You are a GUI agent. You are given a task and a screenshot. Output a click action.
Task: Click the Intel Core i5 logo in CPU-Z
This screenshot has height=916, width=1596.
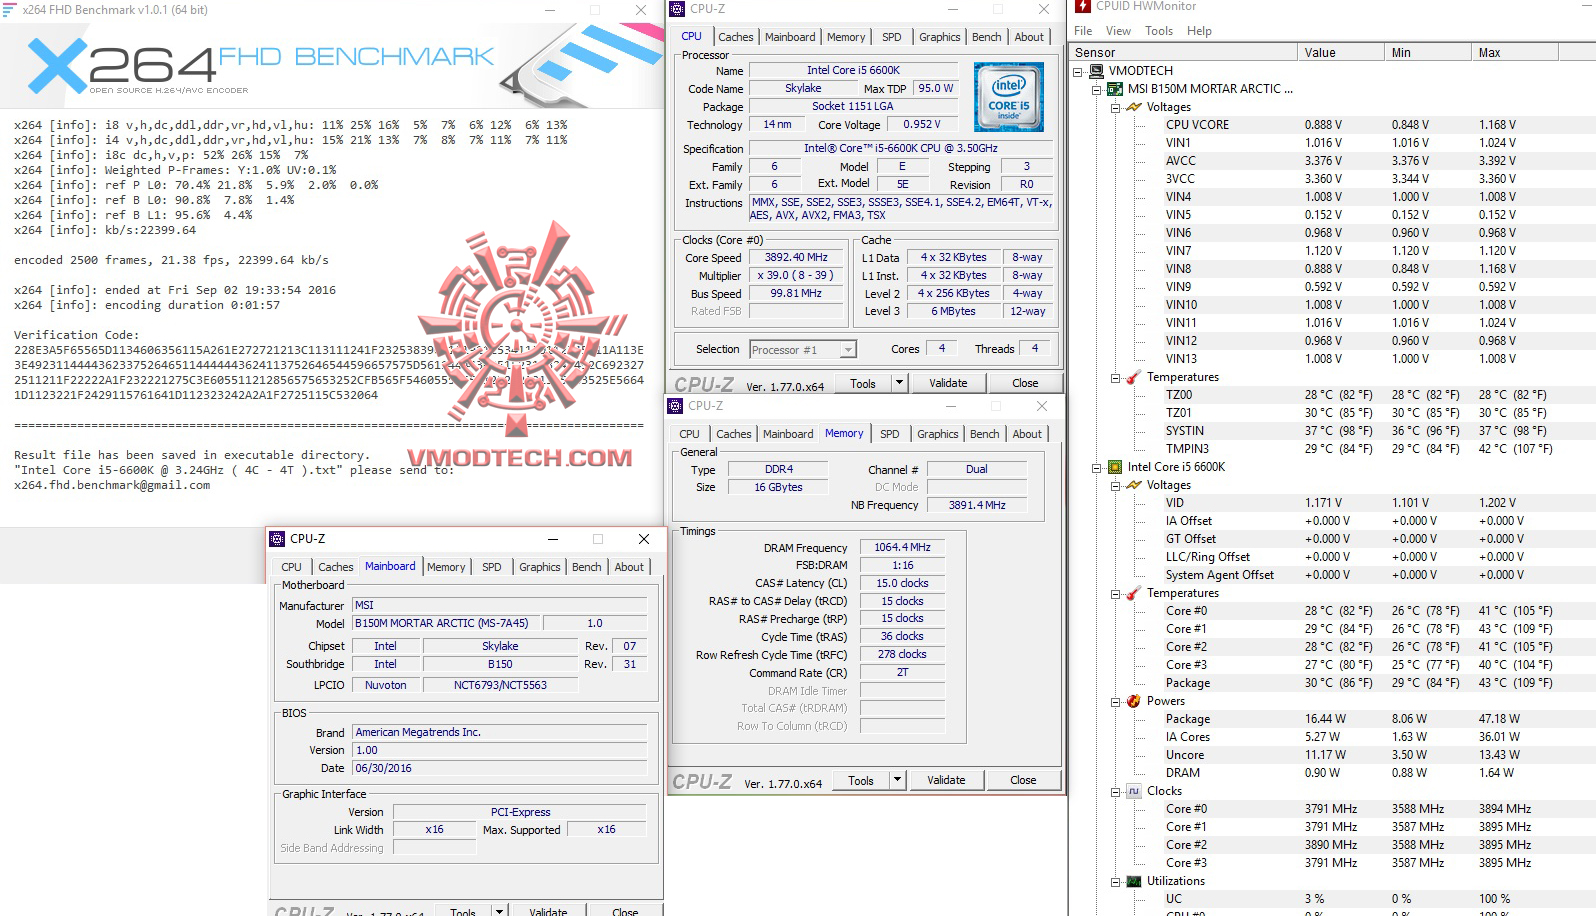1009,98
